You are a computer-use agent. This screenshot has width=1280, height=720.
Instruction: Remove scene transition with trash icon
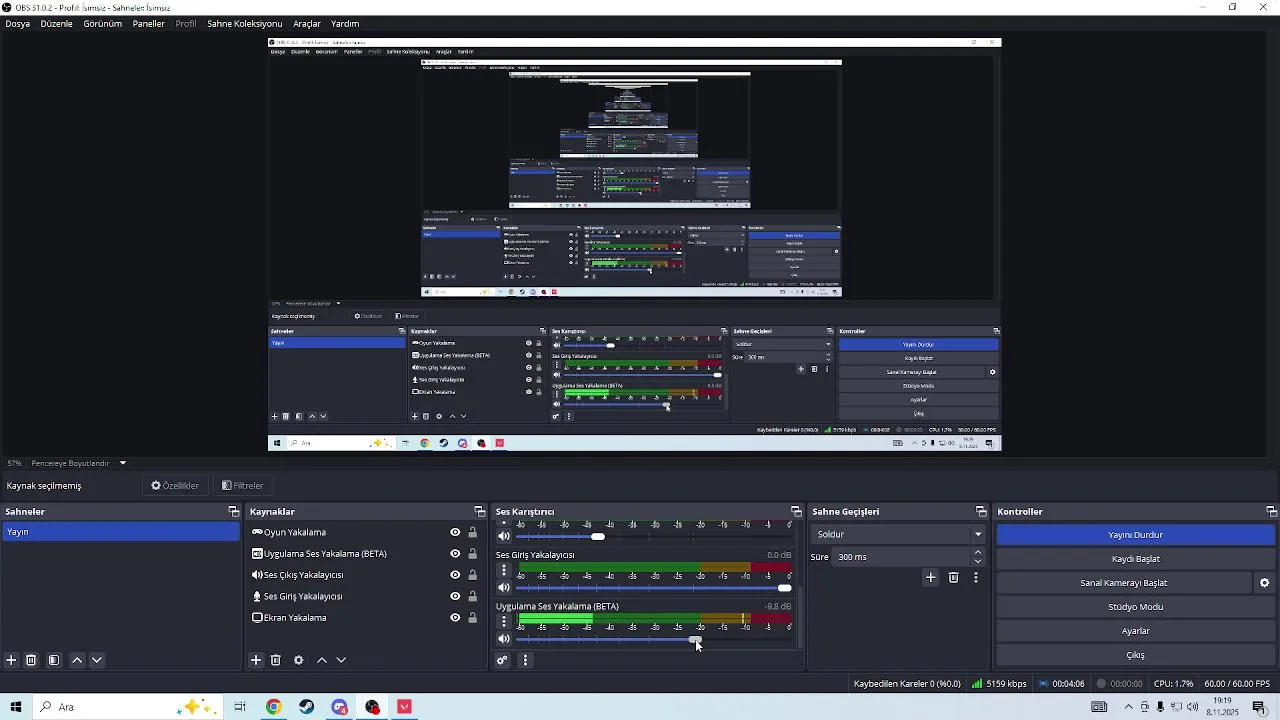click(953, 577)
